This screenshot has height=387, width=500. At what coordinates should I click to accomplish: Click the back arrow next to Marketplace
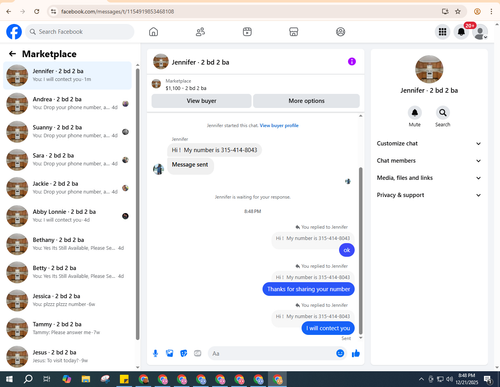pyautogui.click(x=12, y=54)
